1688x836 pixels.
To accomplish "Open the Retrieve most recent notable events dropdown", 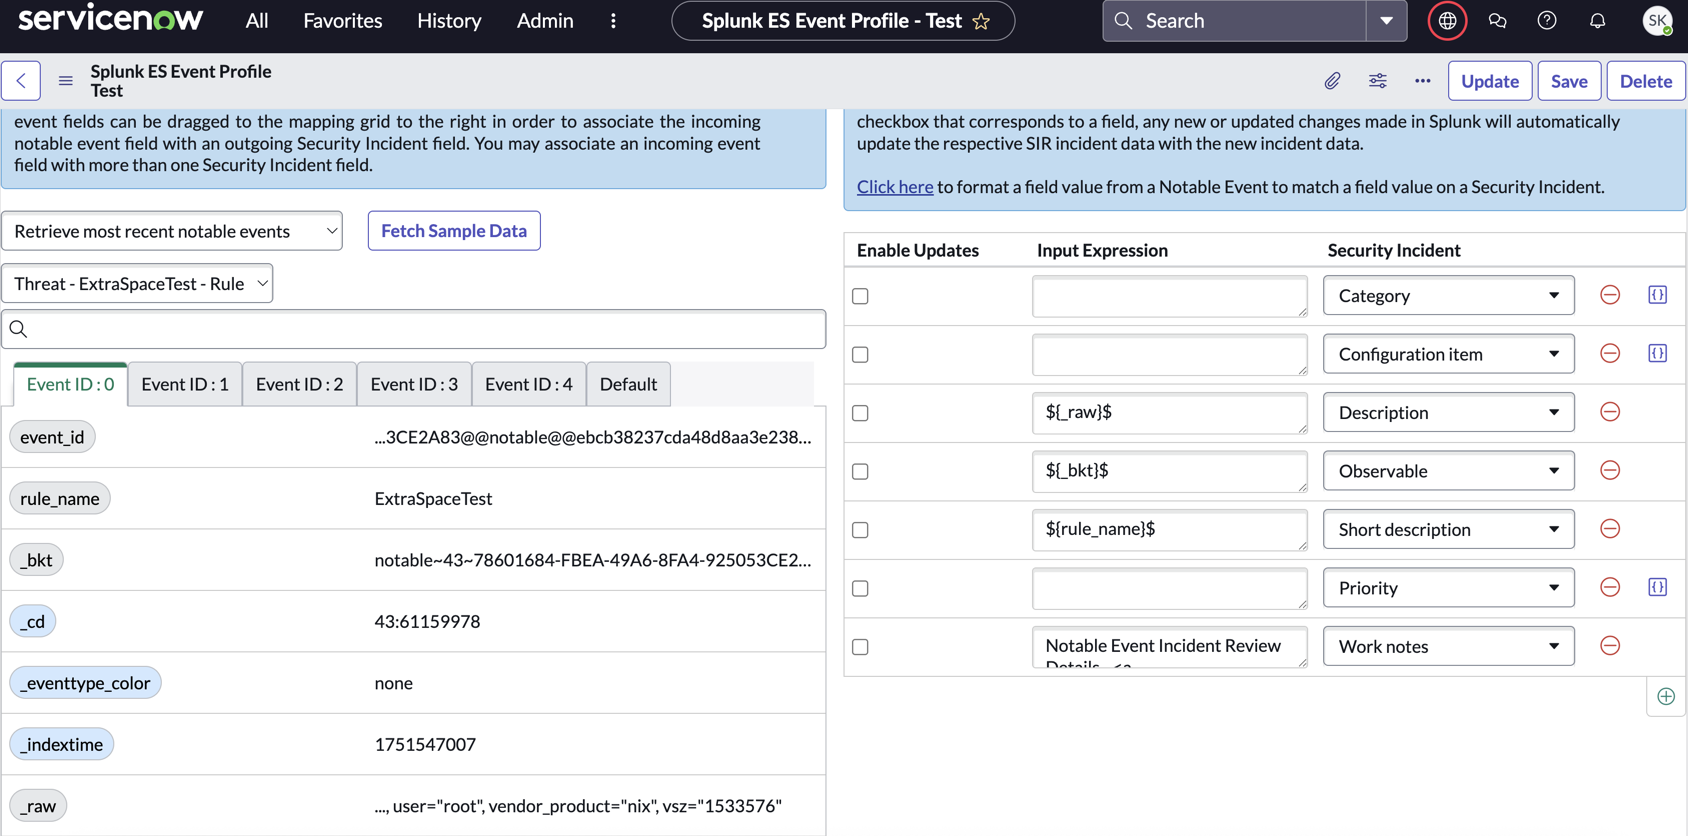I will click(172, 231).
